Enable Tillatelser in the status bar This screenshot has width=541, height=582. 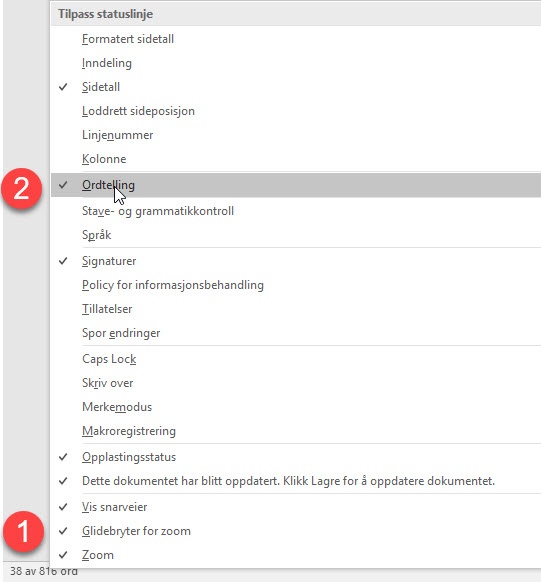click(x=296, y=309)
